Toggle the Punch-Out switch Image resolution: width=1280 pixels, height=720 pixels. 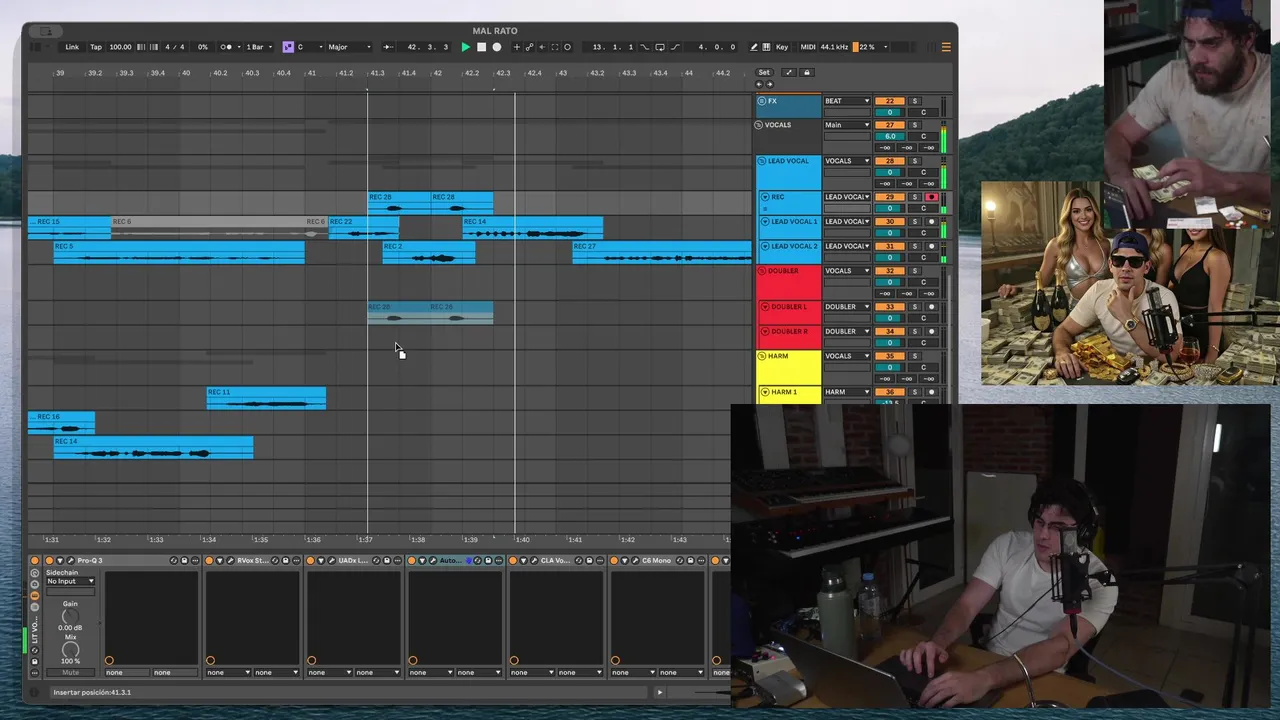click(x=675, y=47)
